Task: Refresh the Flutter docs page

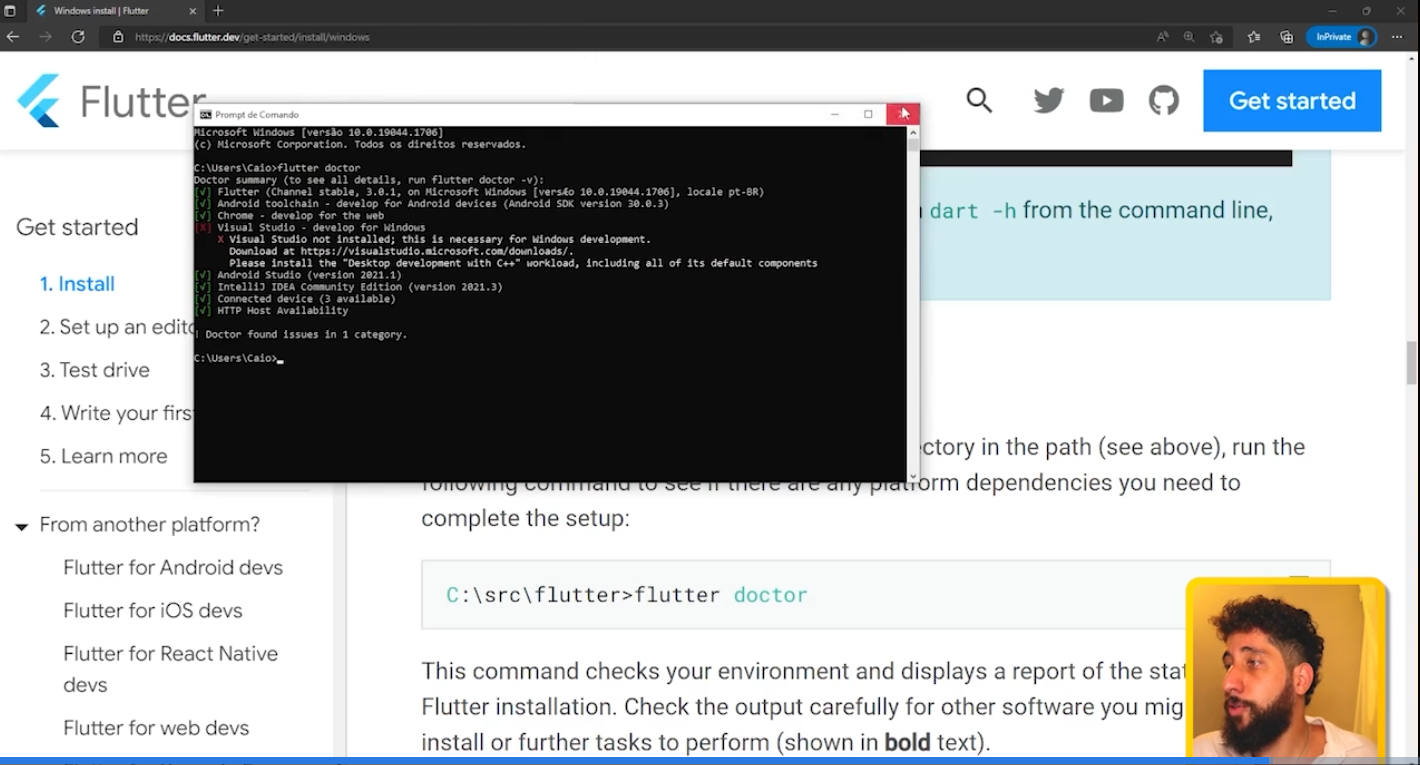Action: pyautogui.click(x=78, y=37)
